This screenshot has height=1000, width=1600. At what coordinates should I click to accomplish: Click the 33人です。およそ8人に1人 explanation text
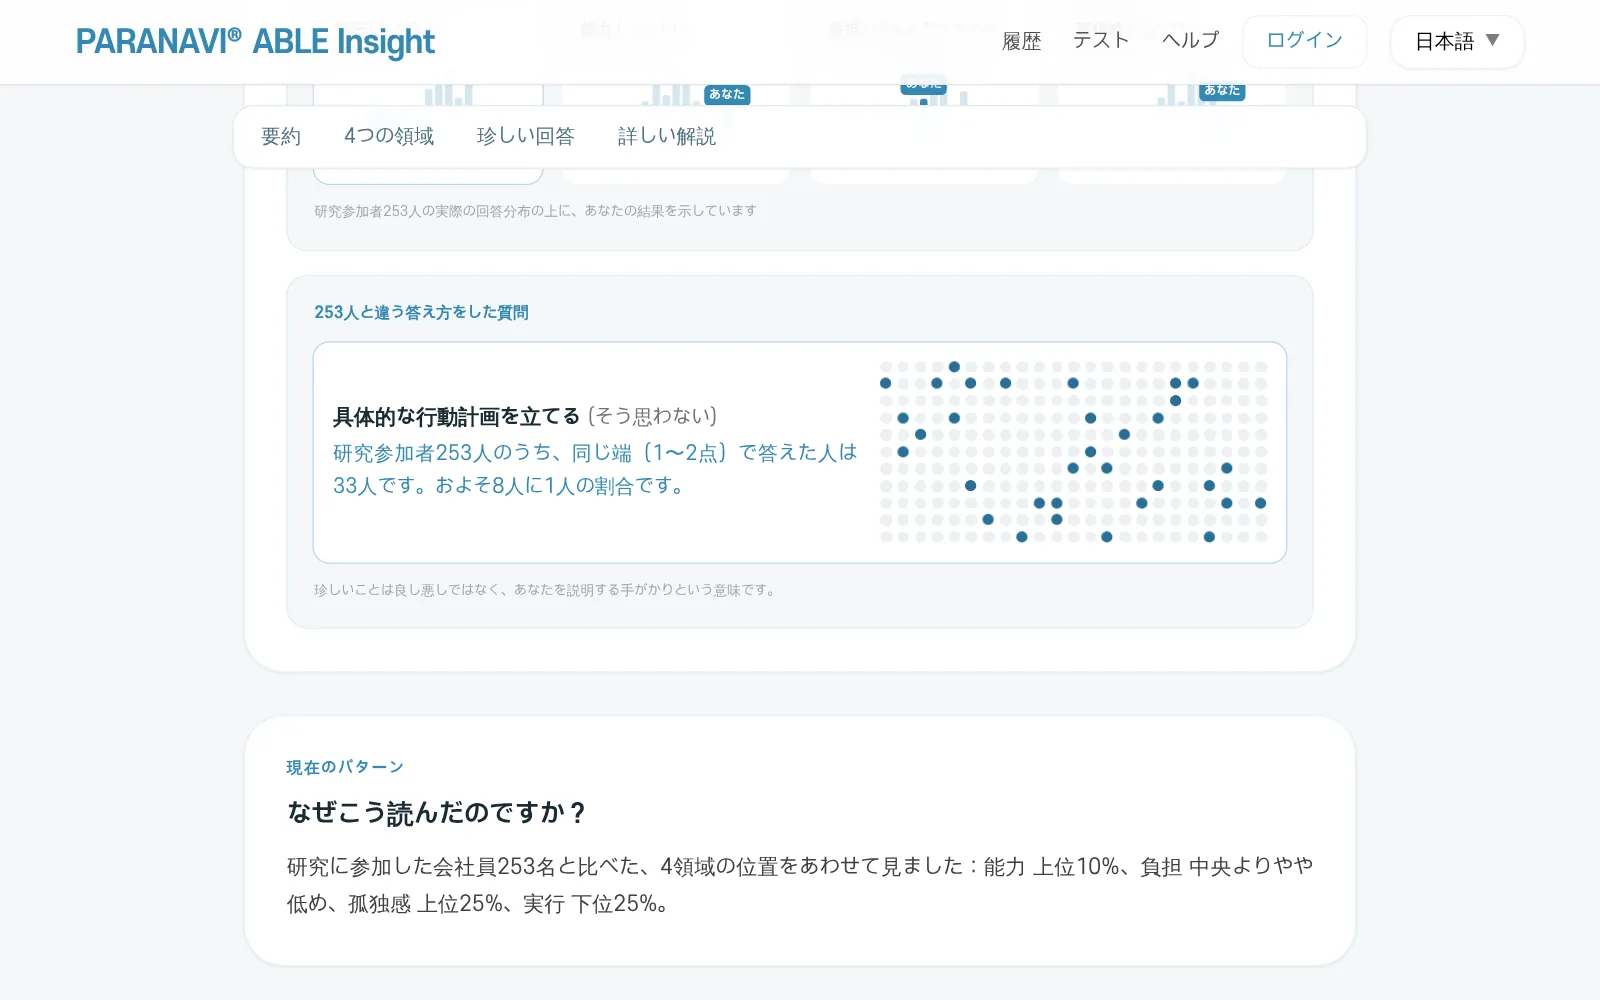pyautogui.click(x=595, y=469)
